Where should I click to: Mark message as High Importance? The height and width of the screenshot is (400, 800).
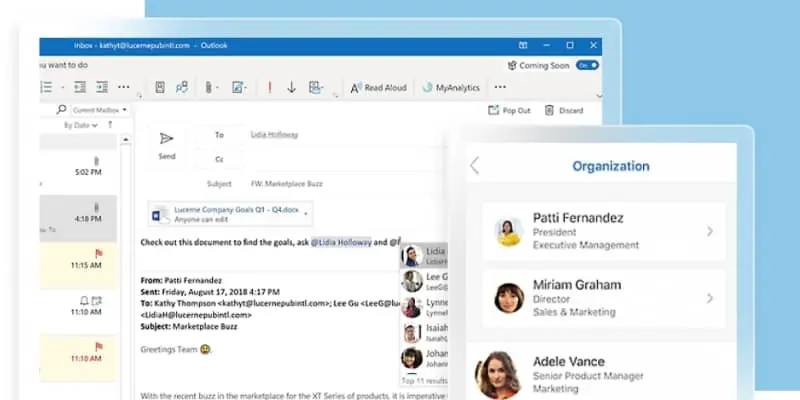(270, 87)
